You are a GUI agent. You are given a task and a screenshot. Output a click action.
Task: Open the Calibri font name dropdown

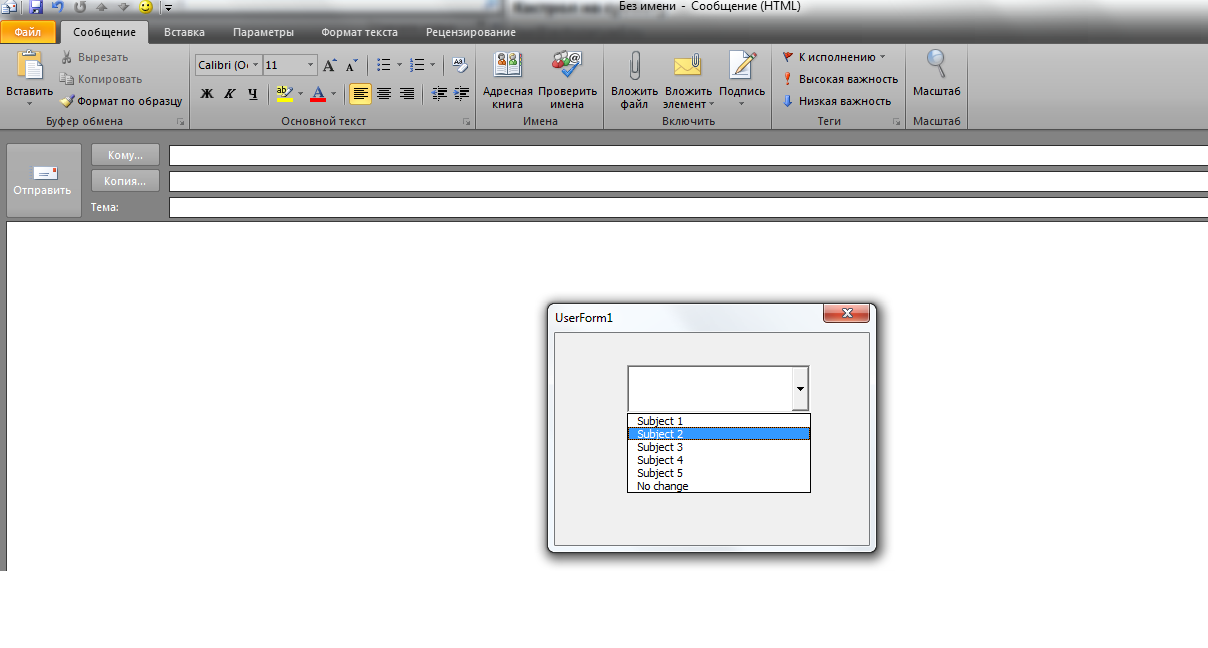click(255, 65)
